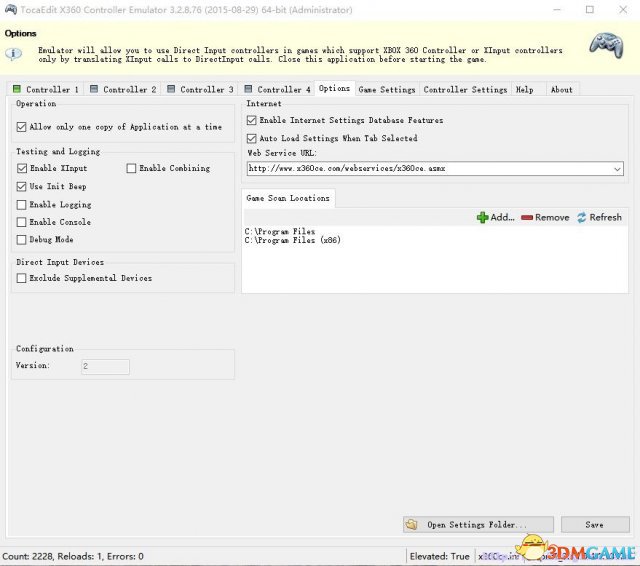The image size is (640, 566).
Task: Check Exclude Supplemental Devices
Action: (x=22, y=278)
